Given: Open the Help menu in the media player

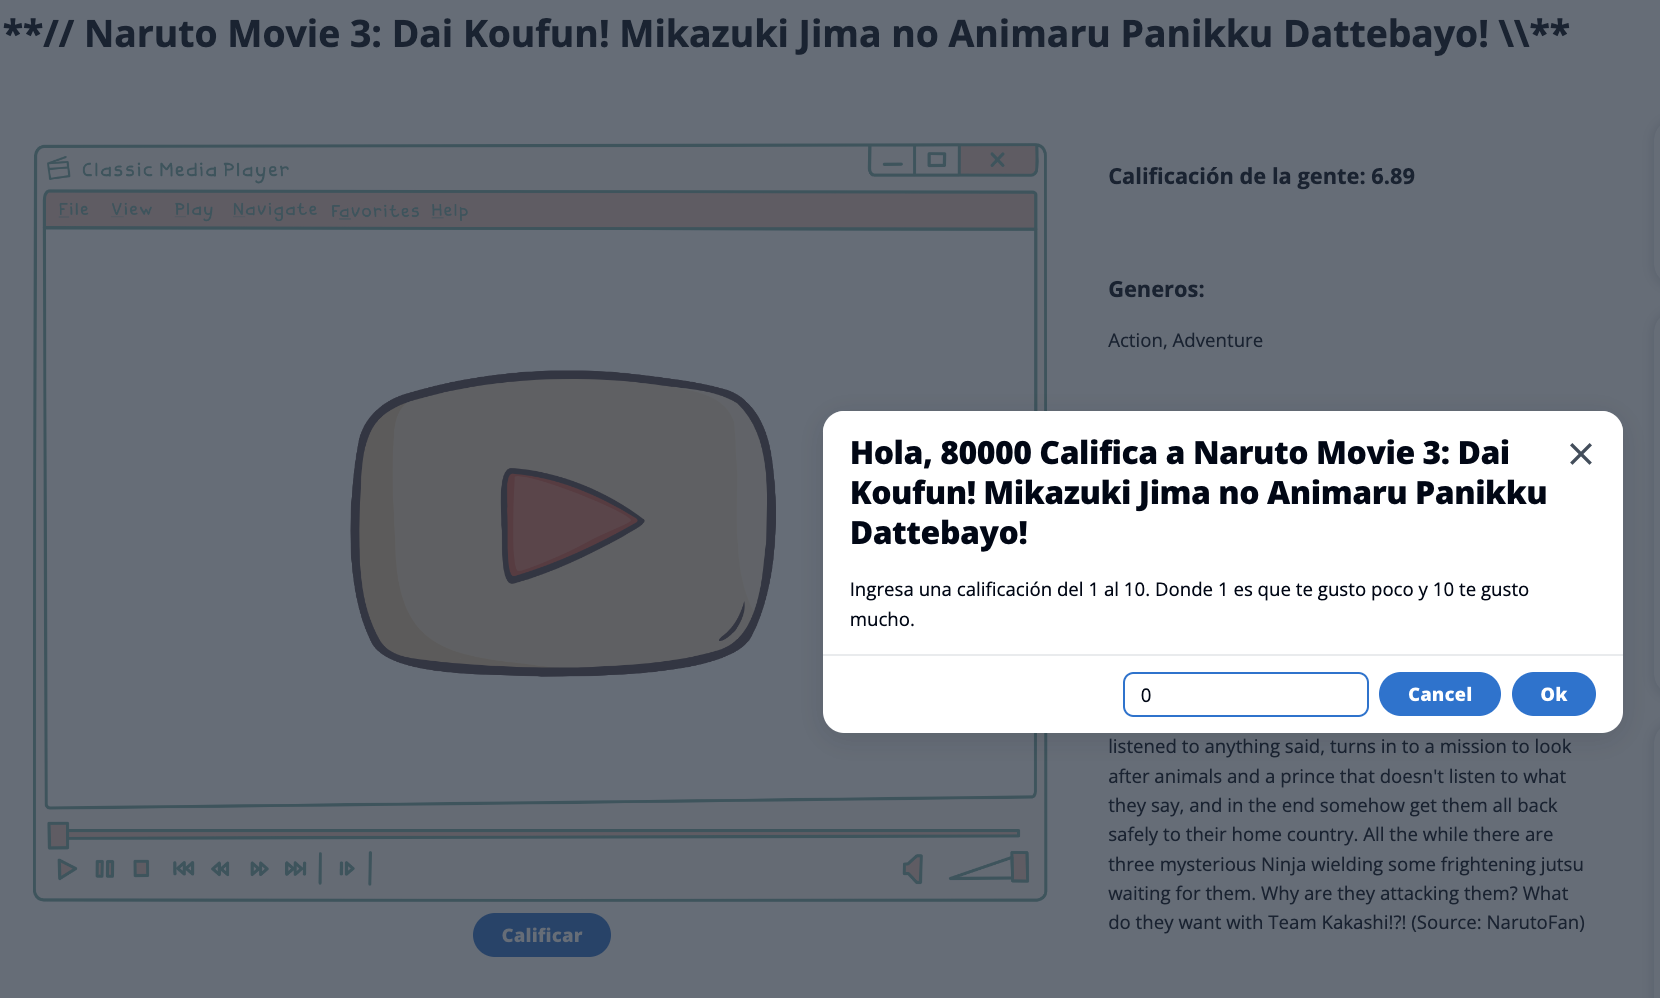Looking at the screenshot, I should [449, 211].
